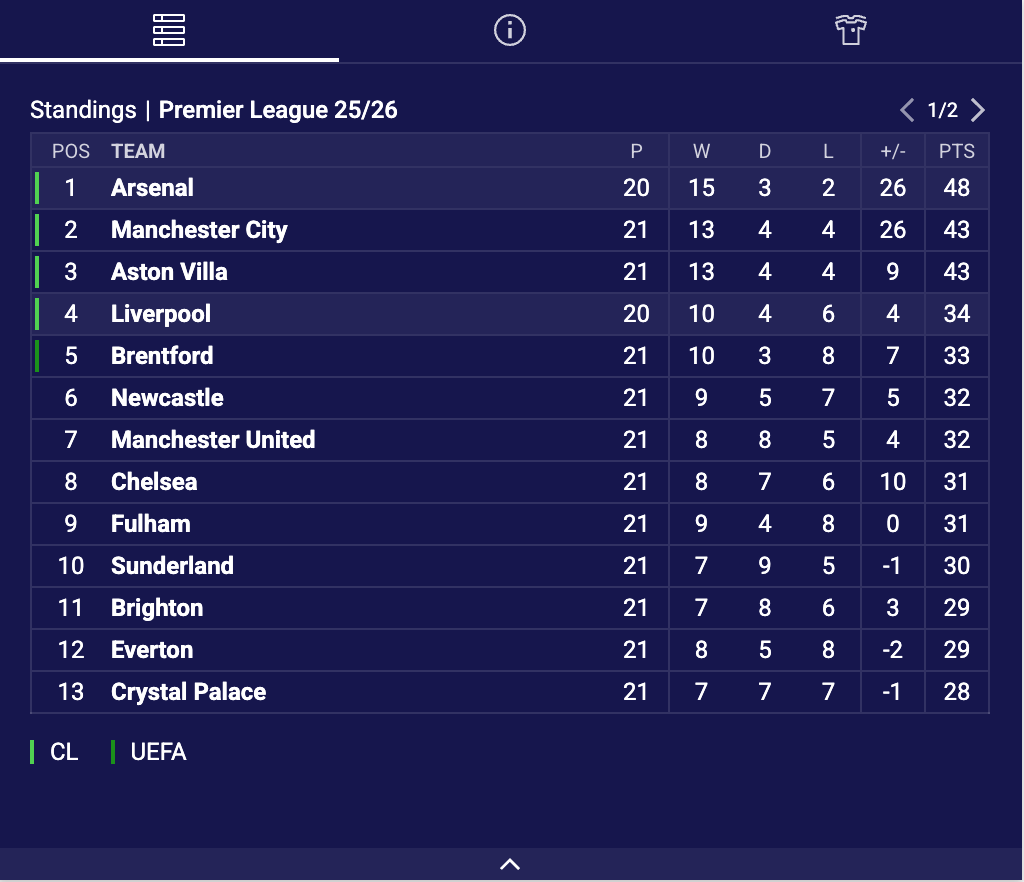The image size is (1024, 882).
Task: Click the TEAM column header
Action: [138, 152]
